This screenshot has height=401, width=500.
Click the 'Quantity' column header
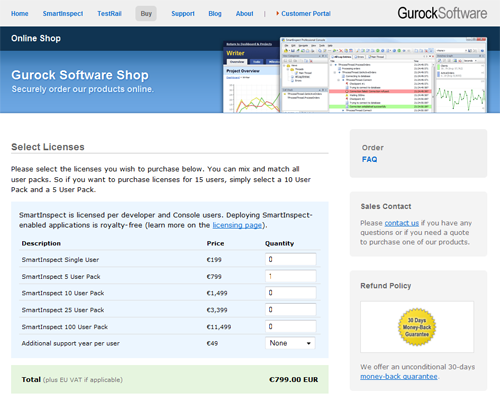[279, 243]
